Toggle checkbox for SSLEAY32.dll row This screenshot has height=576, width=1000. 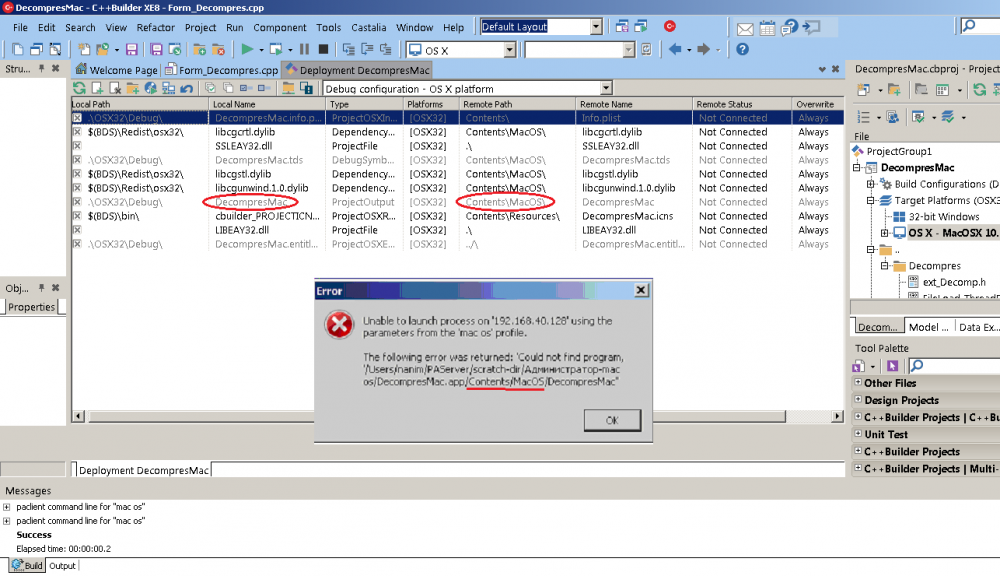tap(77, 146)
